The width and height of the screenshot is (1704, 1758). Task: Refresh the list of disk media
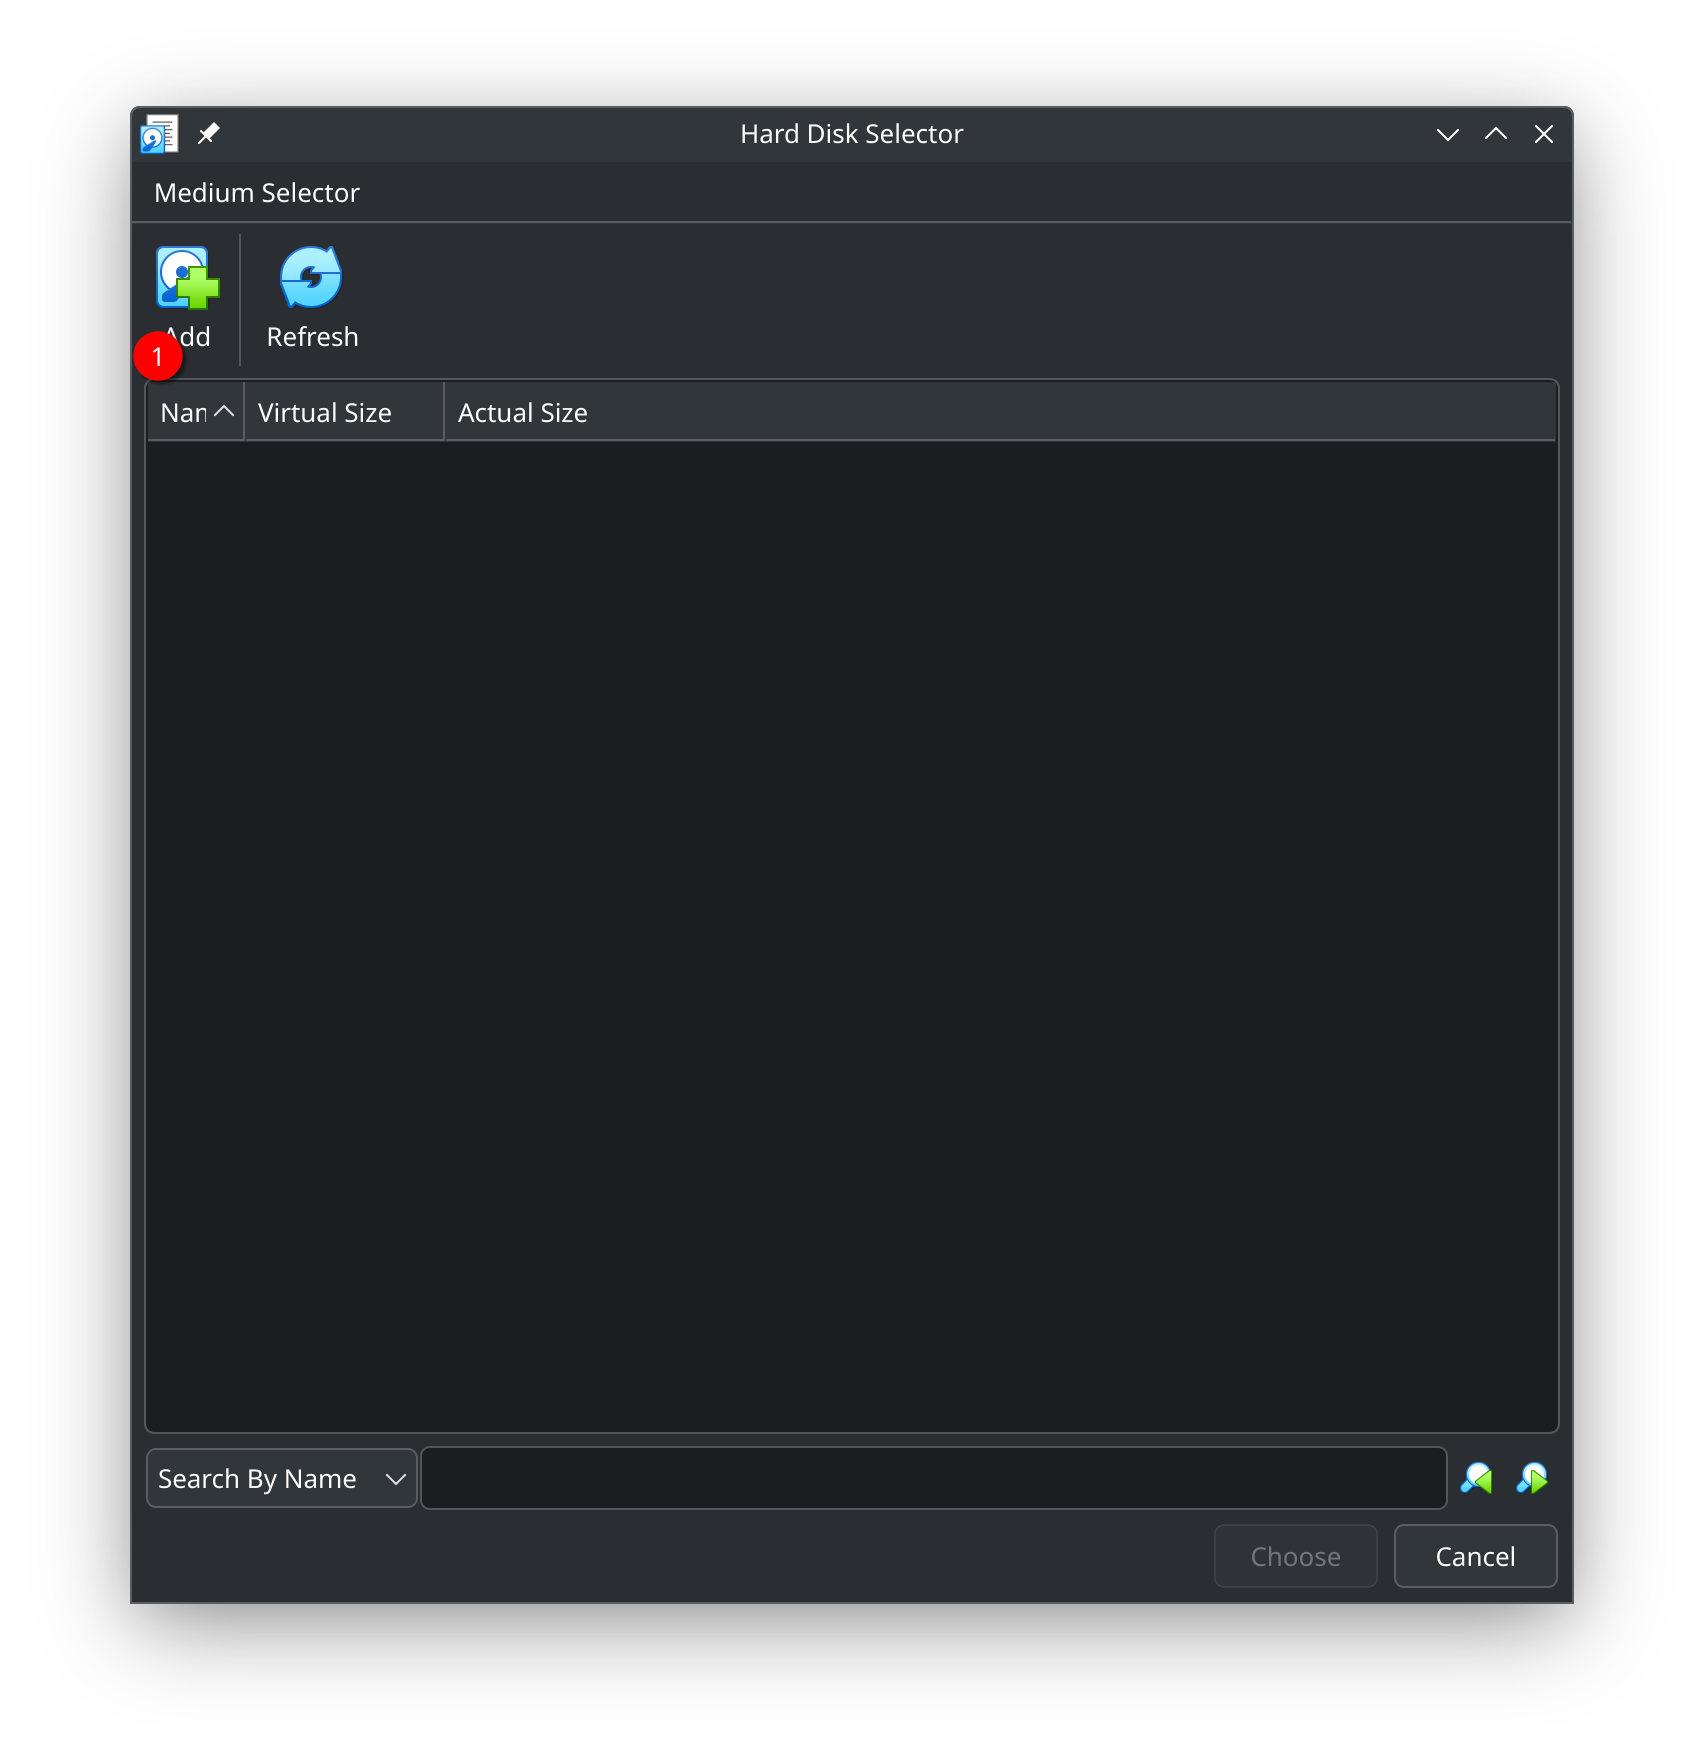tap(309, 278)
